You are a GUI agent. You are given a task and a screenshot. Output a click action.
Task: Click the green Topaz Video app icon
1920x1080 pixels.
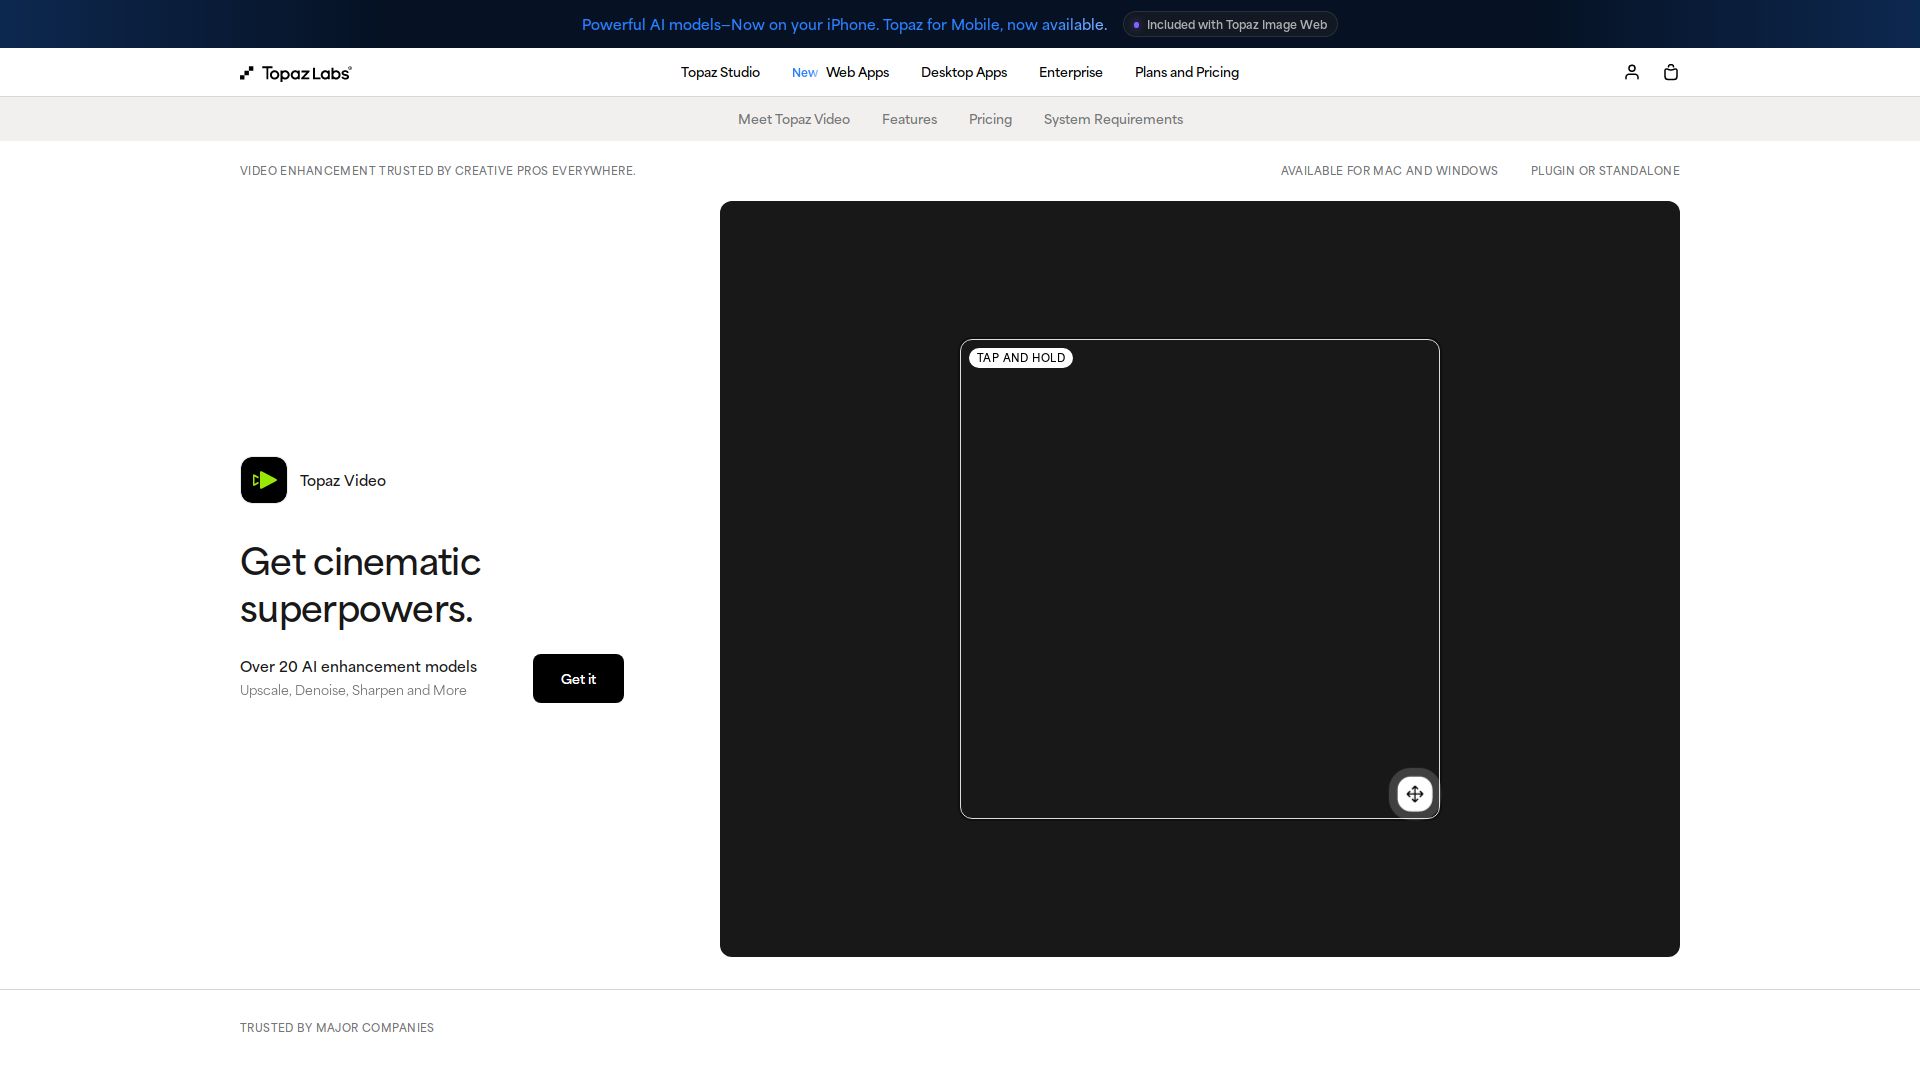264,480
